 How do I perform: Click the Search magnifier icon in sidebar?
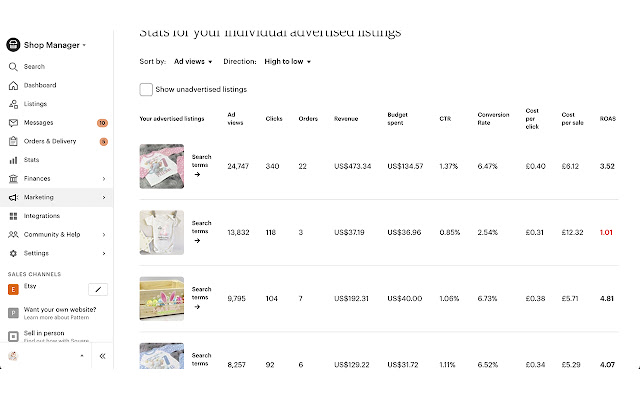click(x=13, y=67)
